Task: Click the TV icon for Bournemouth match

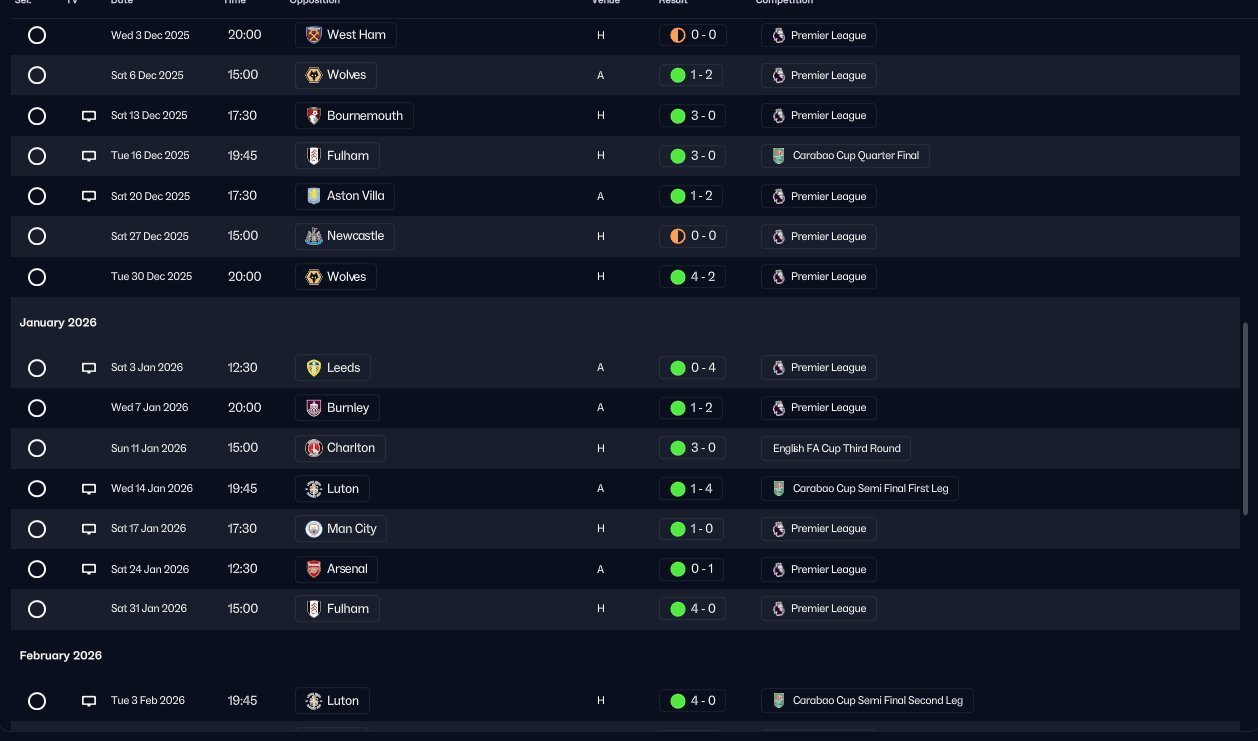Action: 89,116
